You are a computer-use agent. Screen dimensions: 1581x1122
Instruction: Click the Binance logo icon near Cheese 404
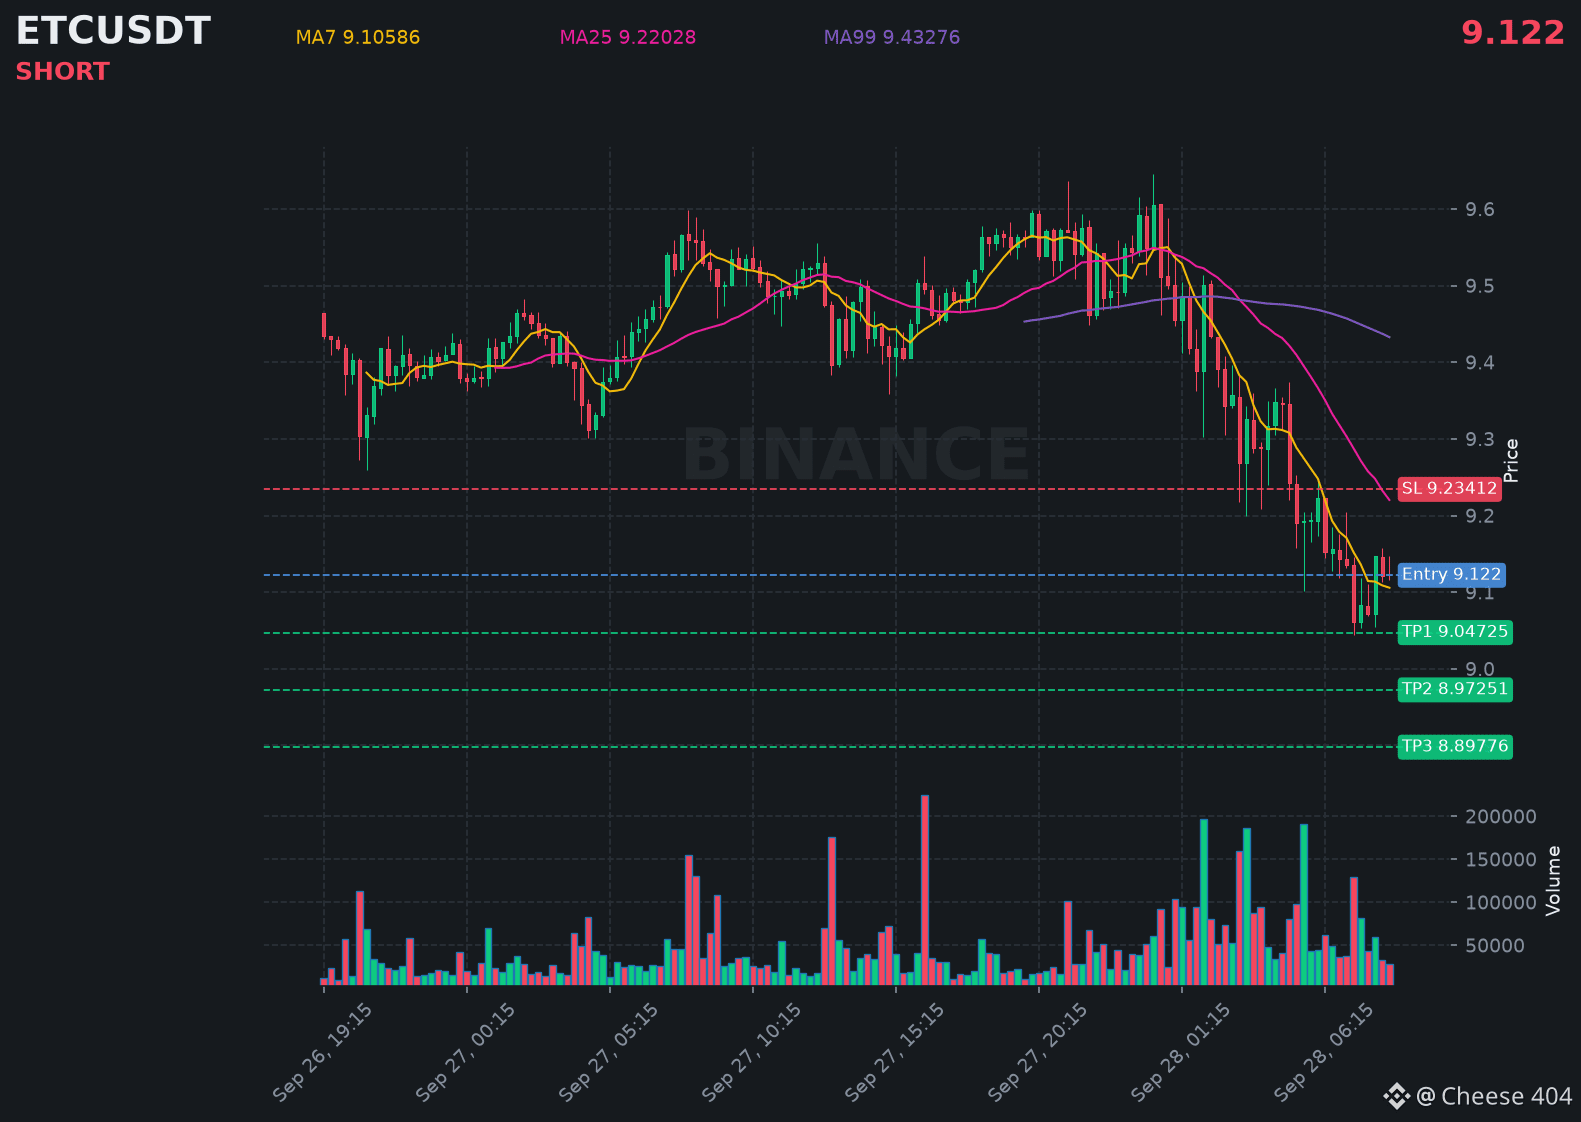1396,1097
